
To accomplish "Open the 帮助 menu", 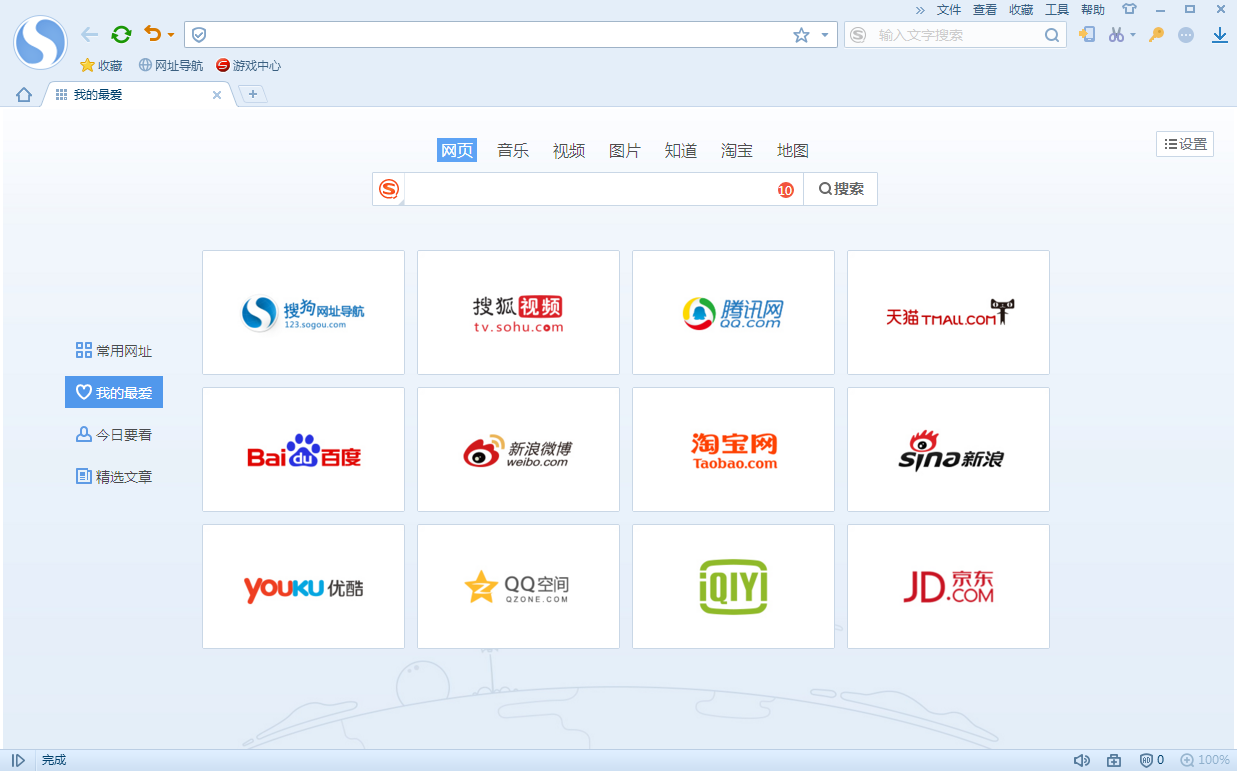I will 1093,10.
